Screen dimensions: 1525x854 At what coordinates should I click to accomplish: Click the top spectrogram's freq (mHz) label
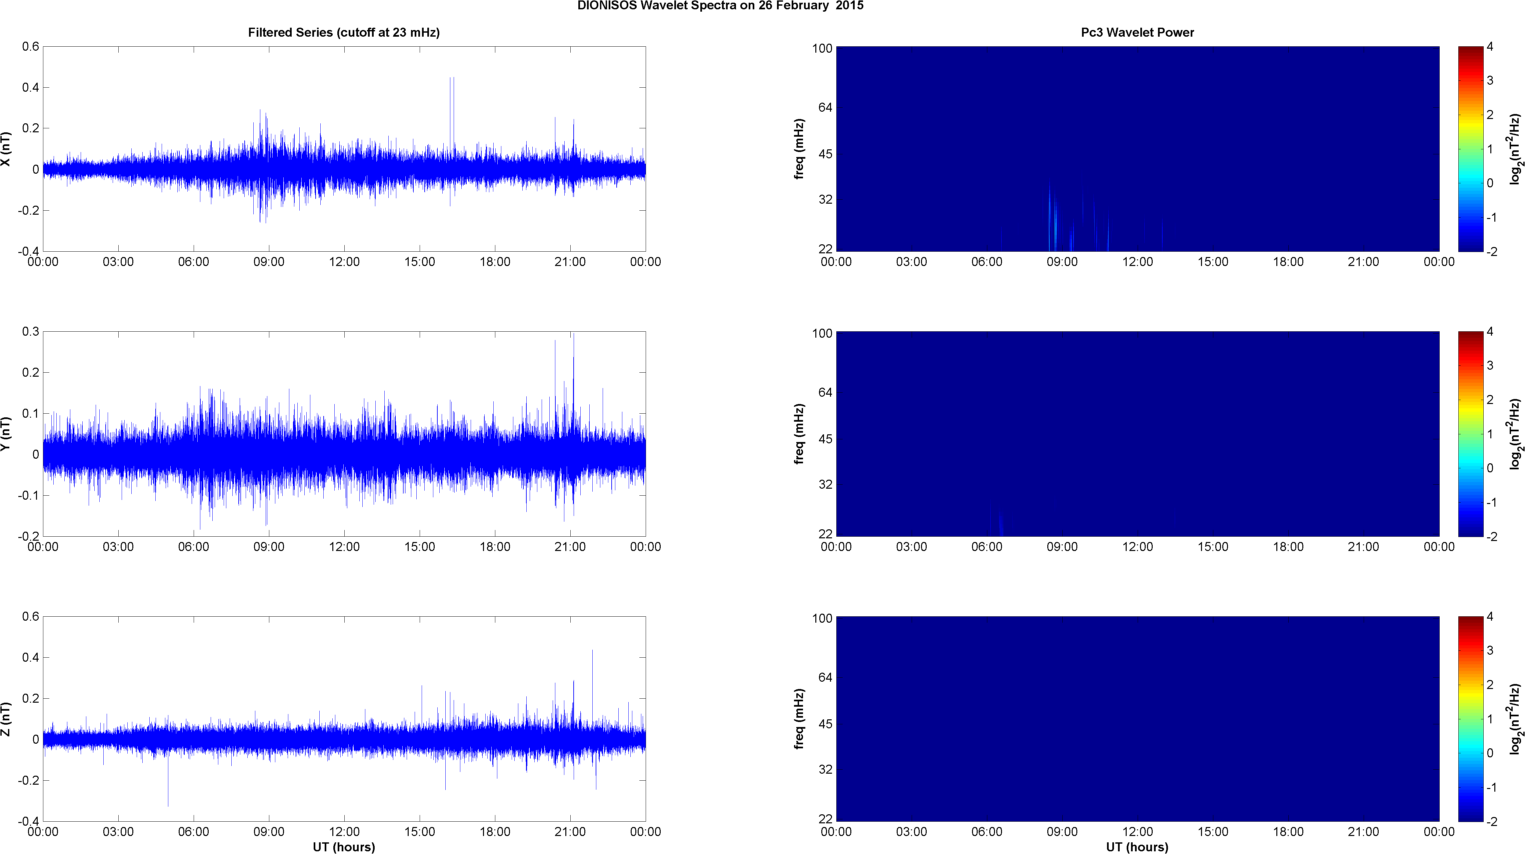tap(800, 149)
